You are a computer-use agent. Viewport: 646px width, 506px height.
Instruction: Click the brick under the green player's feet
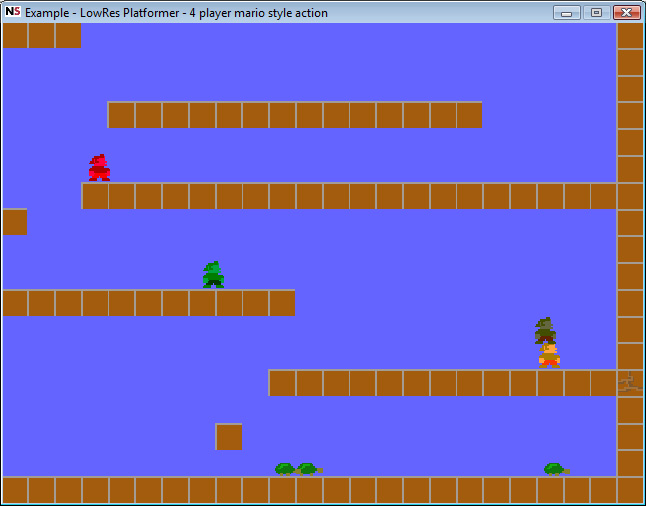[x=202, y=303]
